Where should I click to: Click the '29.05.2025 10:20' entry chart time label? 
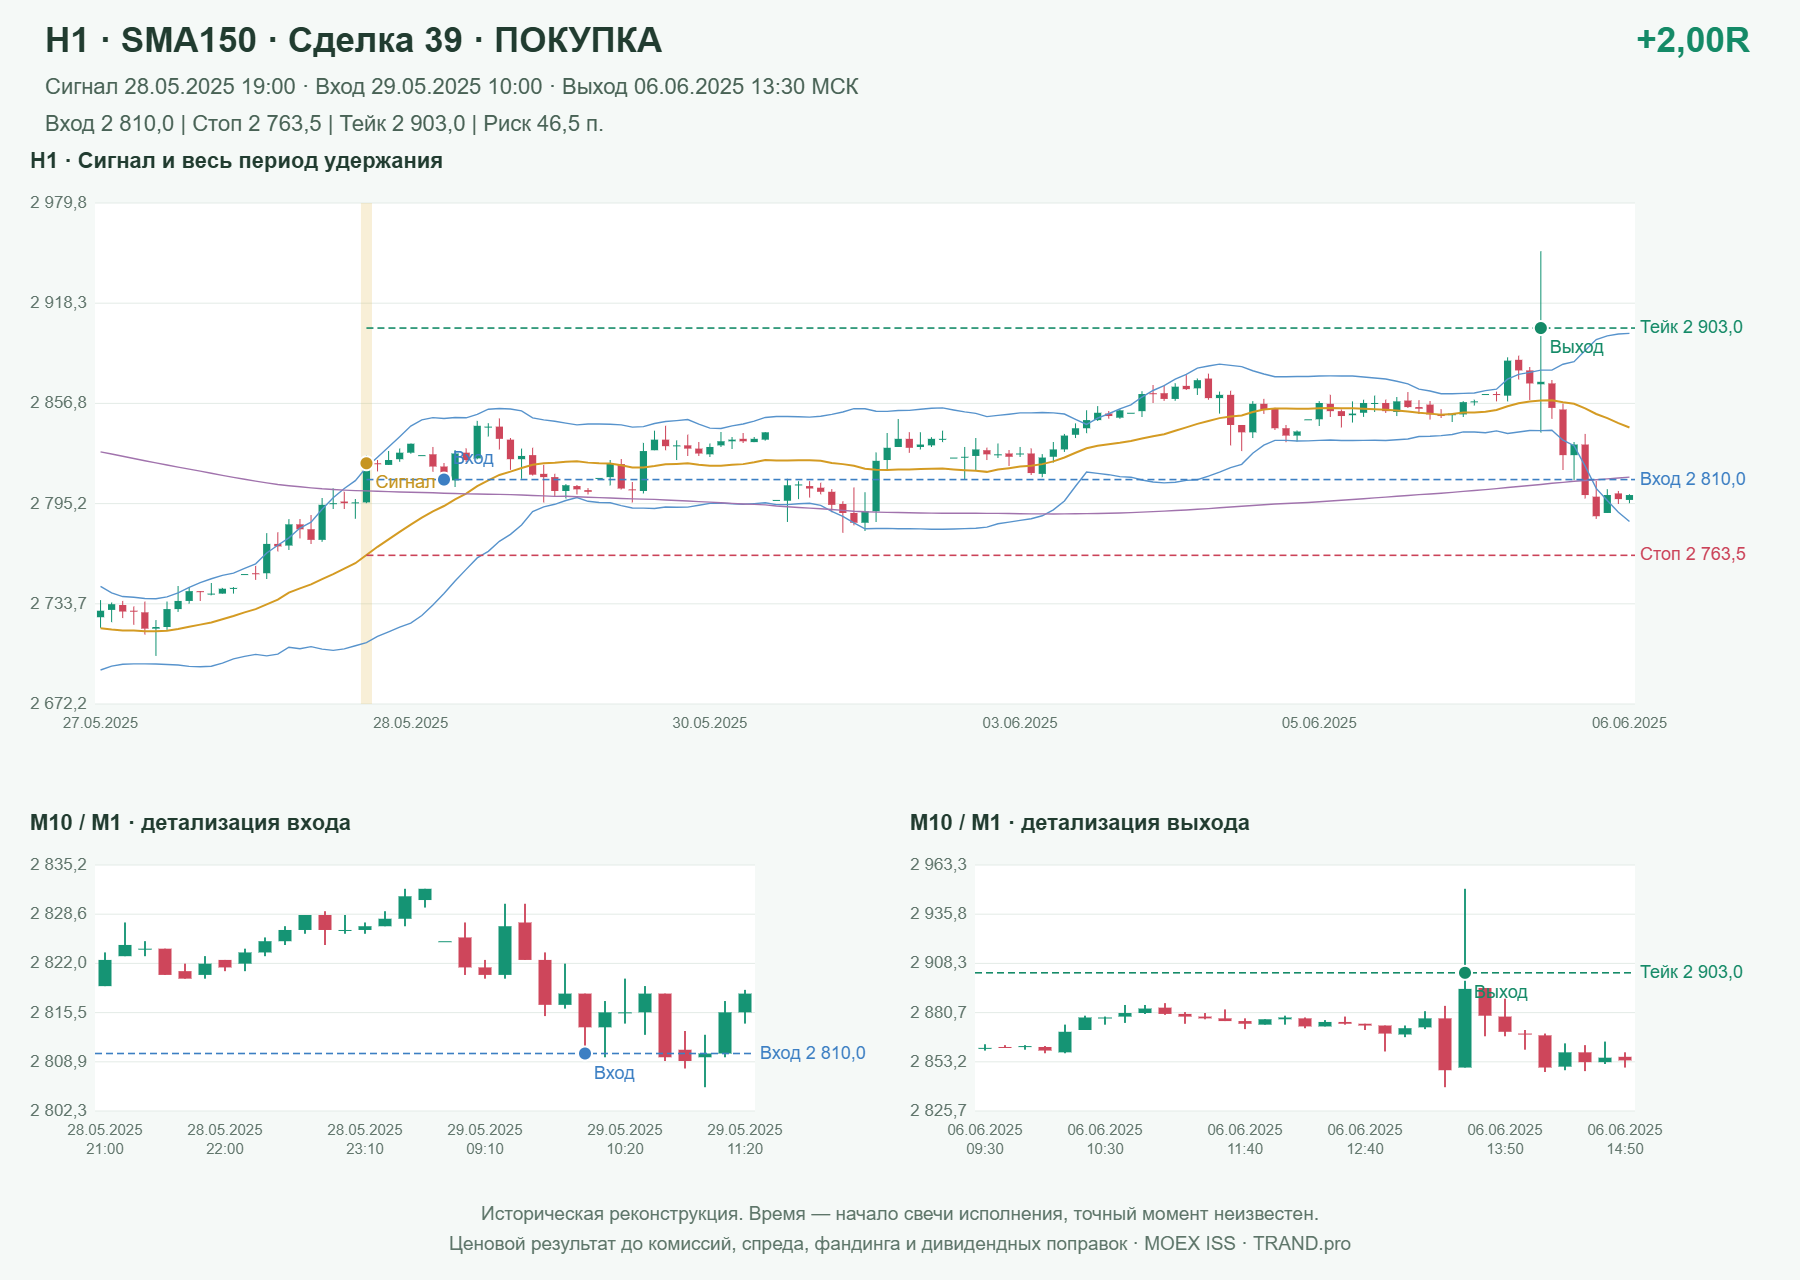pyautogui.click(x=625, y=1139)
